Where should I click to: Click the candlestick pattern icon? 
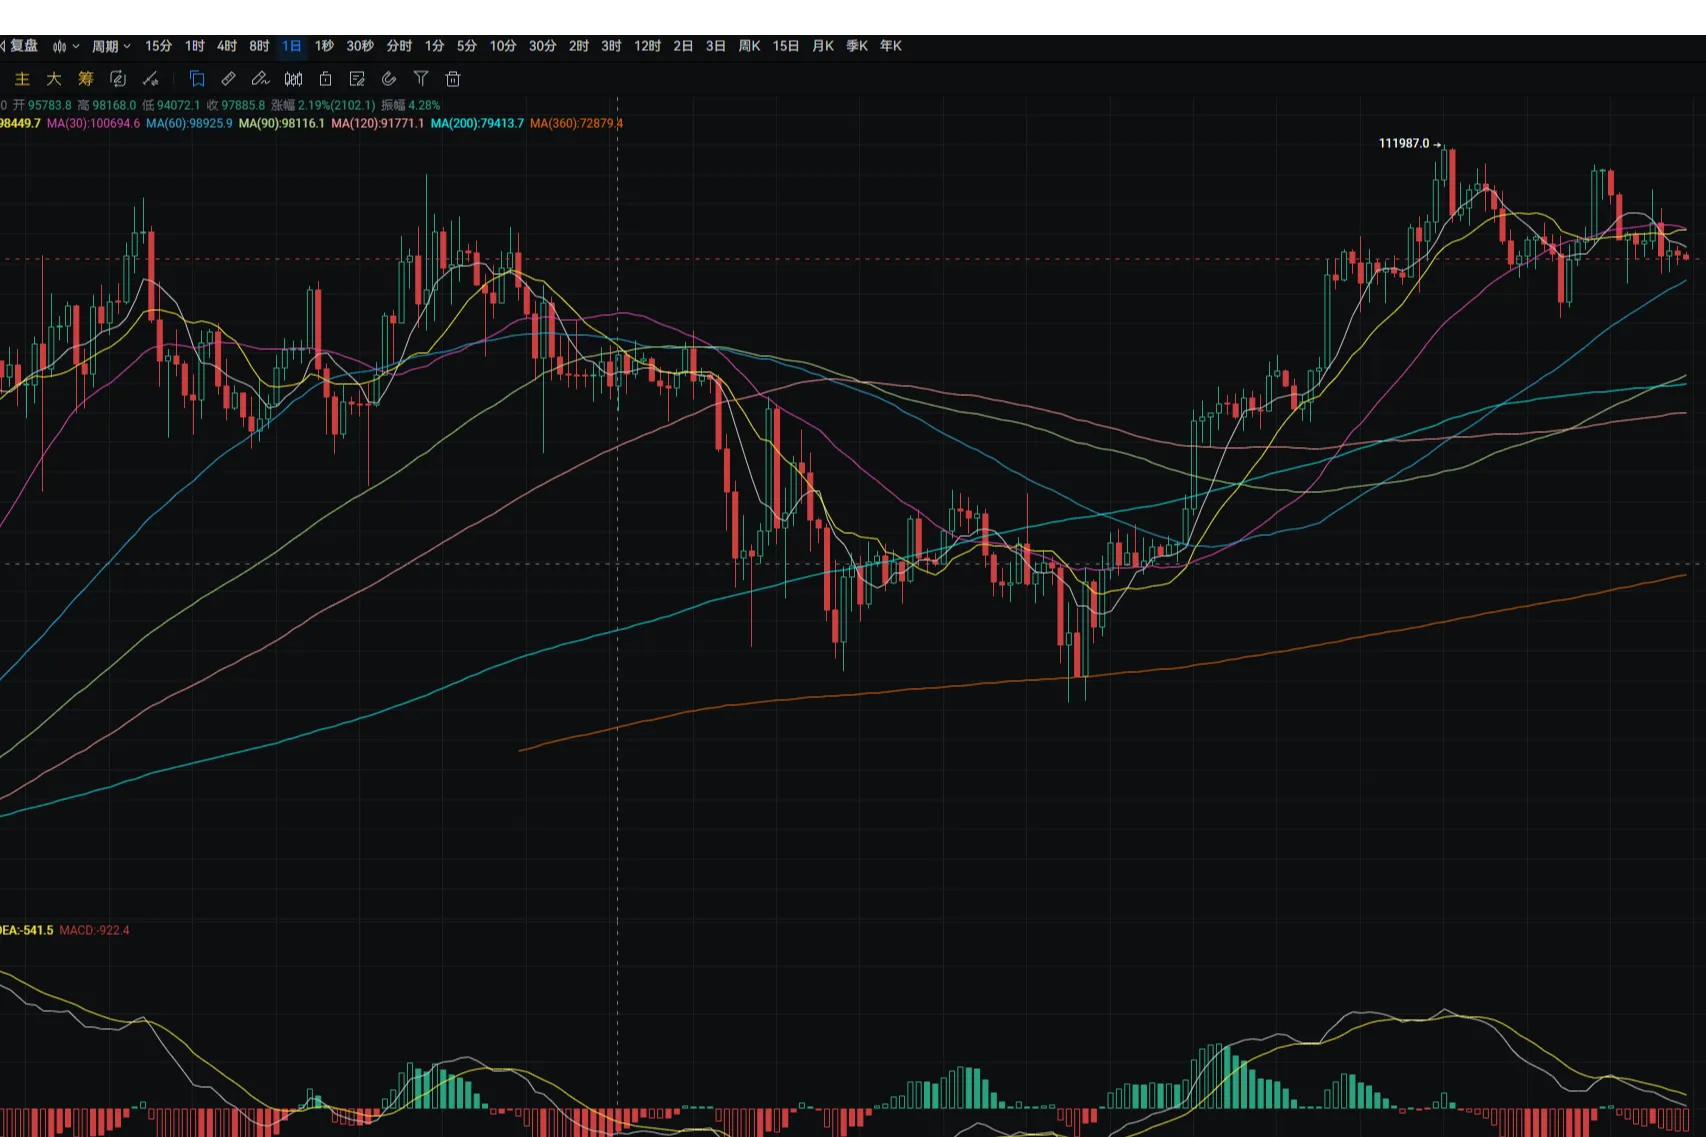293,79
